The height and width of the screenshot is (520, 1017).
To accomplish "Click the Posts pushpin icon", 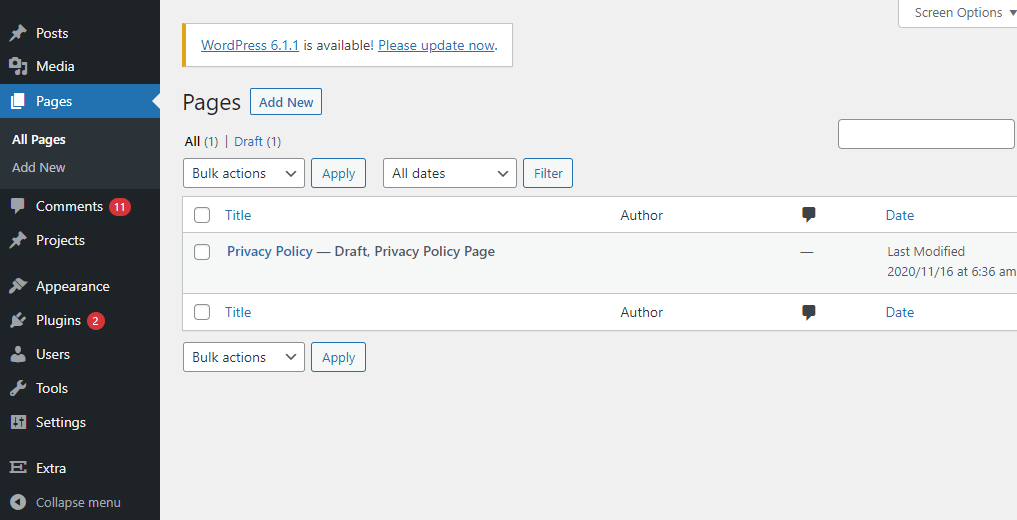I will pyautogui.click(x=18, y=33).
